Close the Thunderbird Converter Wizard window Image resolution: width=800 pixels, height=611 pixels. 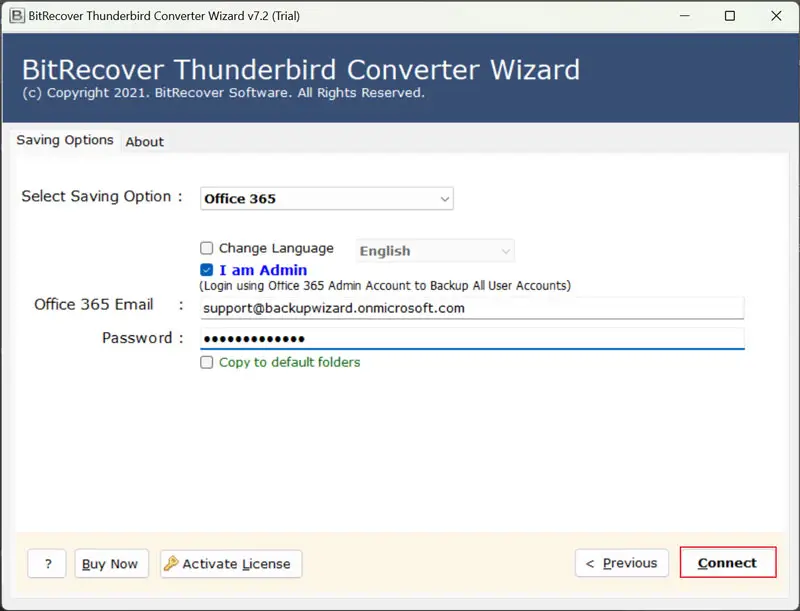point(776,16)
